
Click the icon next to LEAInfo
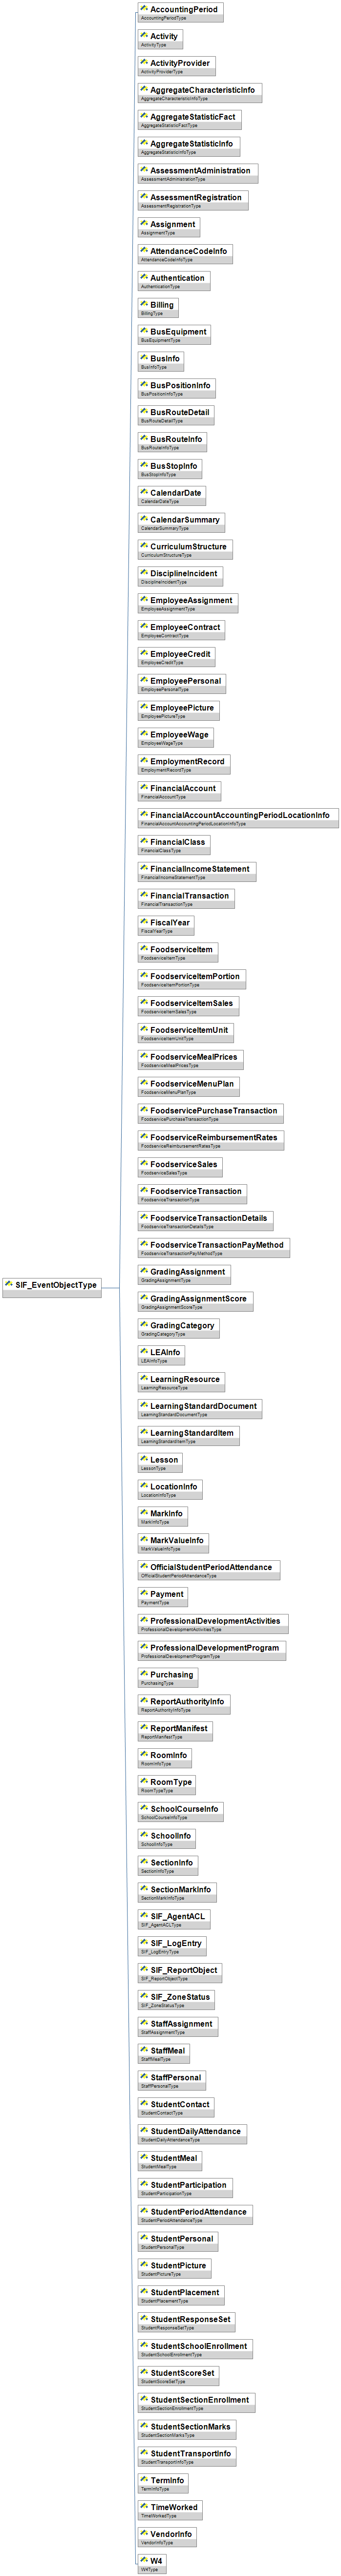click(x=144, y=1351)
